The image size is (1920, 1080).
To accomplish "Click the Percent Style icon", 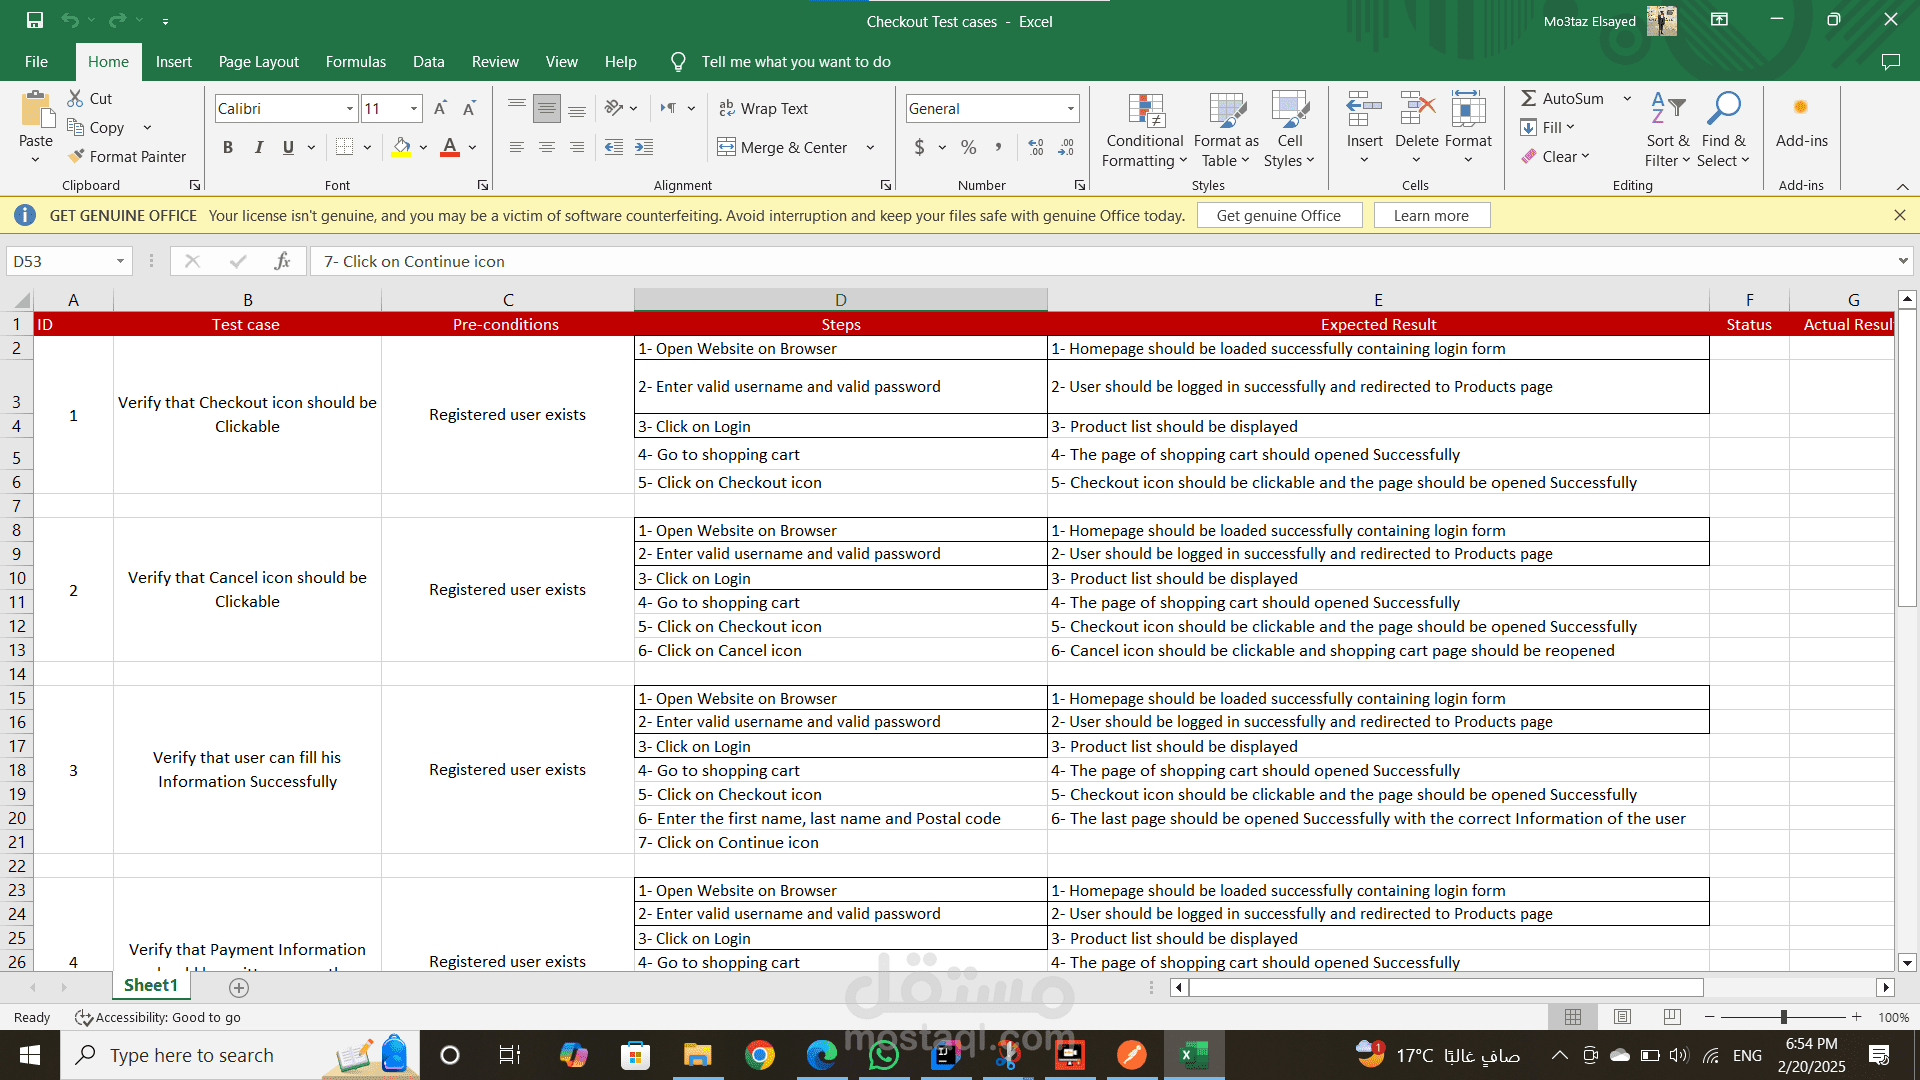I will 968,147.
